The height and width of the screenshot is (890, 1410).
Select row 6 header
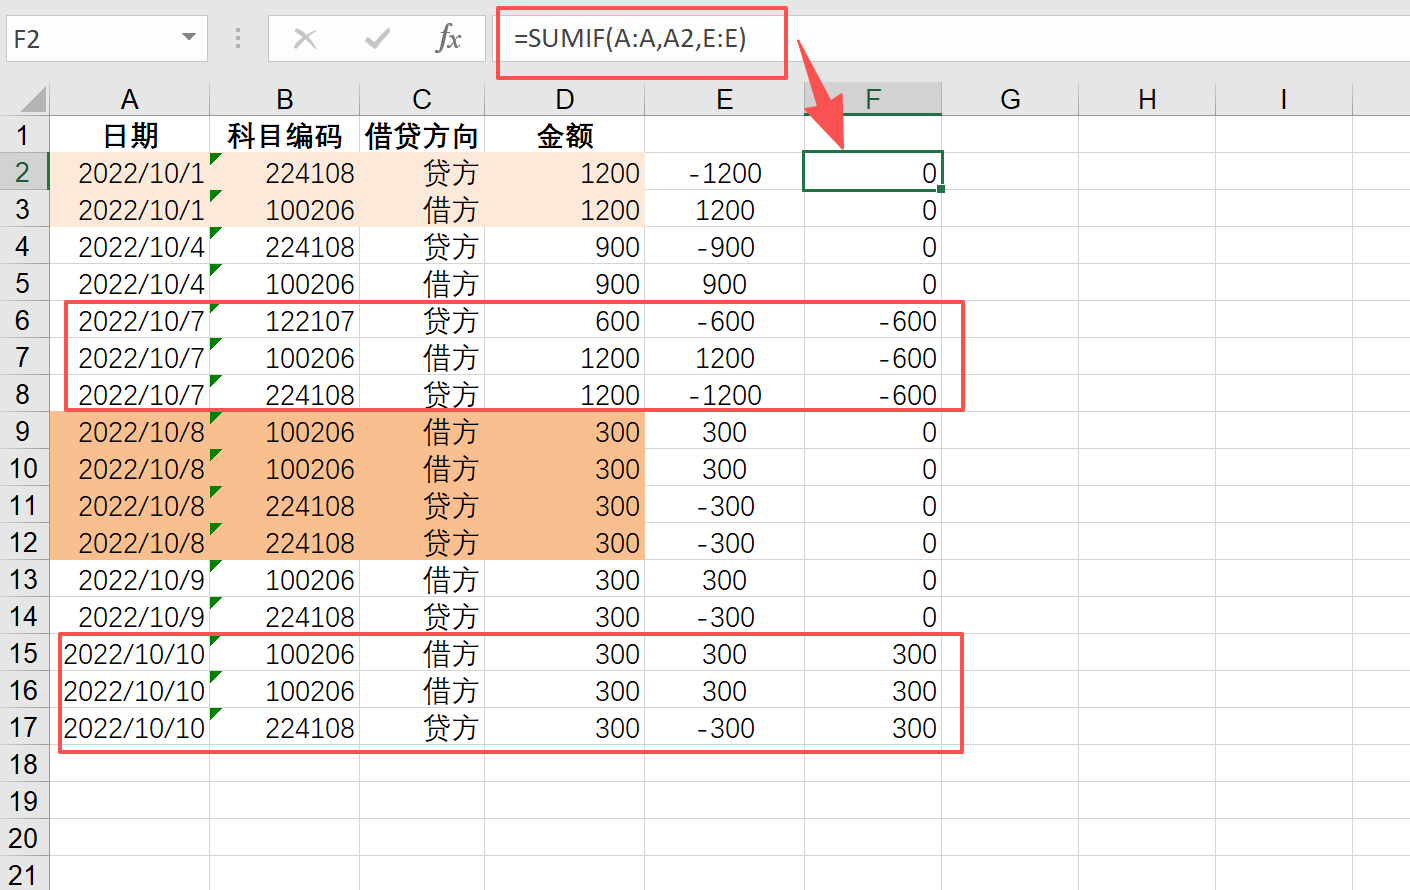pyautogui.click(x=23, y=321)
